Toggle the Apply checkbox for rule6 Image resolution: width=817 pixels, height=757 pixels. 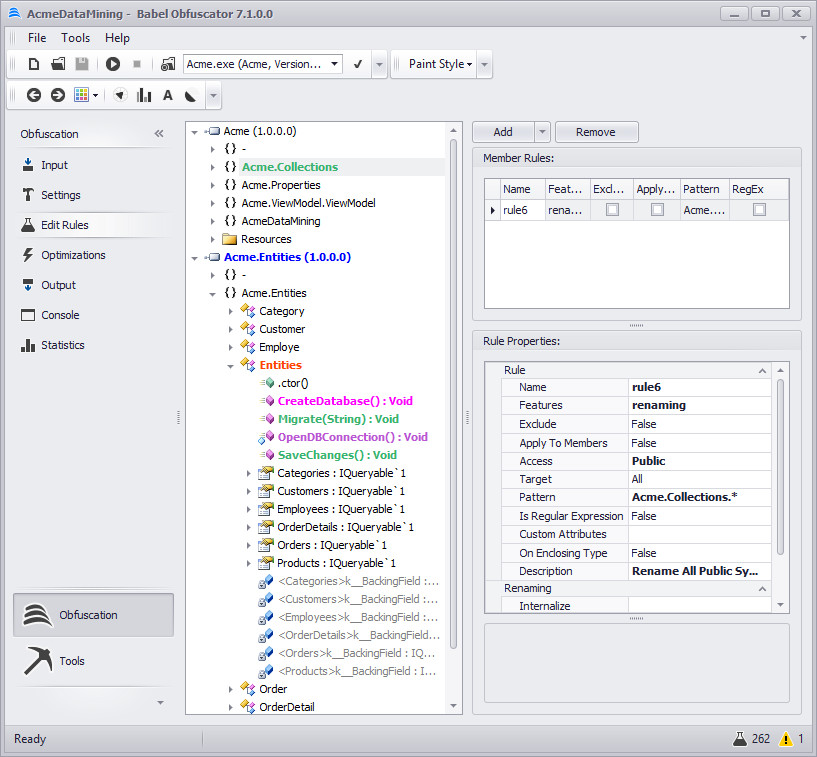click(x=658, y=210)
